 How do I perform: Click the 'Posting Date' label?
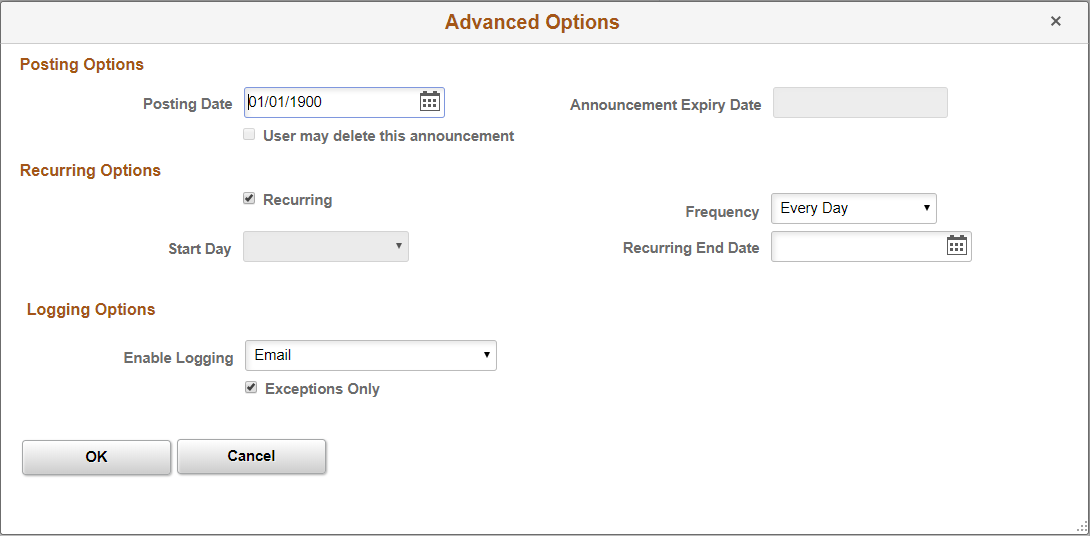click(x=188, y=104)
